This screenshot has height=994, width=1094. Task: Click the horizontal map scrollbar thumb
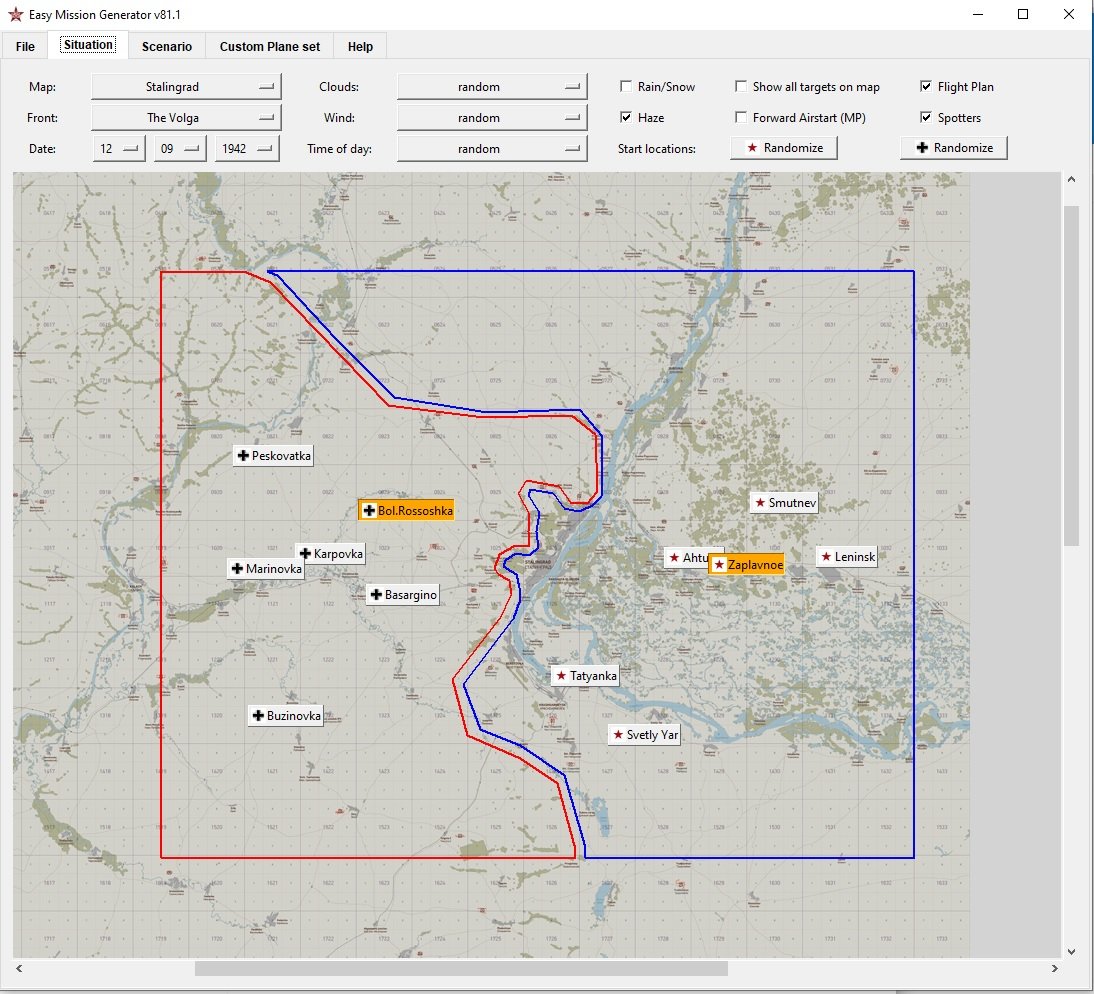coord(460,968)
